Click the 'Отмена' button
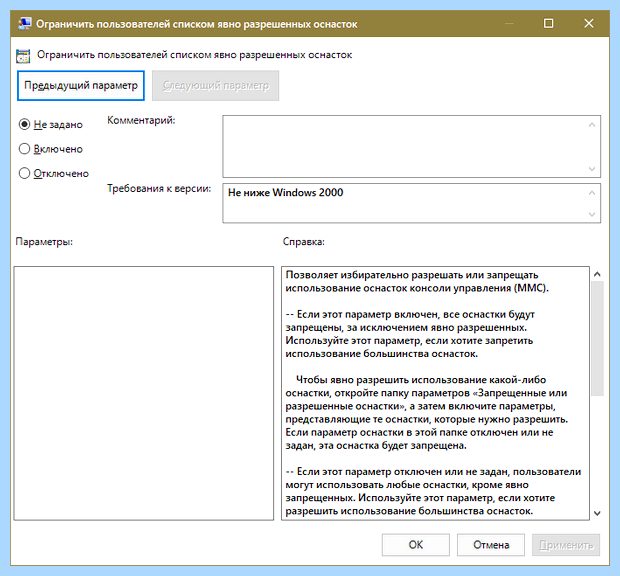Viewport: 620px width, 576px height. tap(491, 545)
